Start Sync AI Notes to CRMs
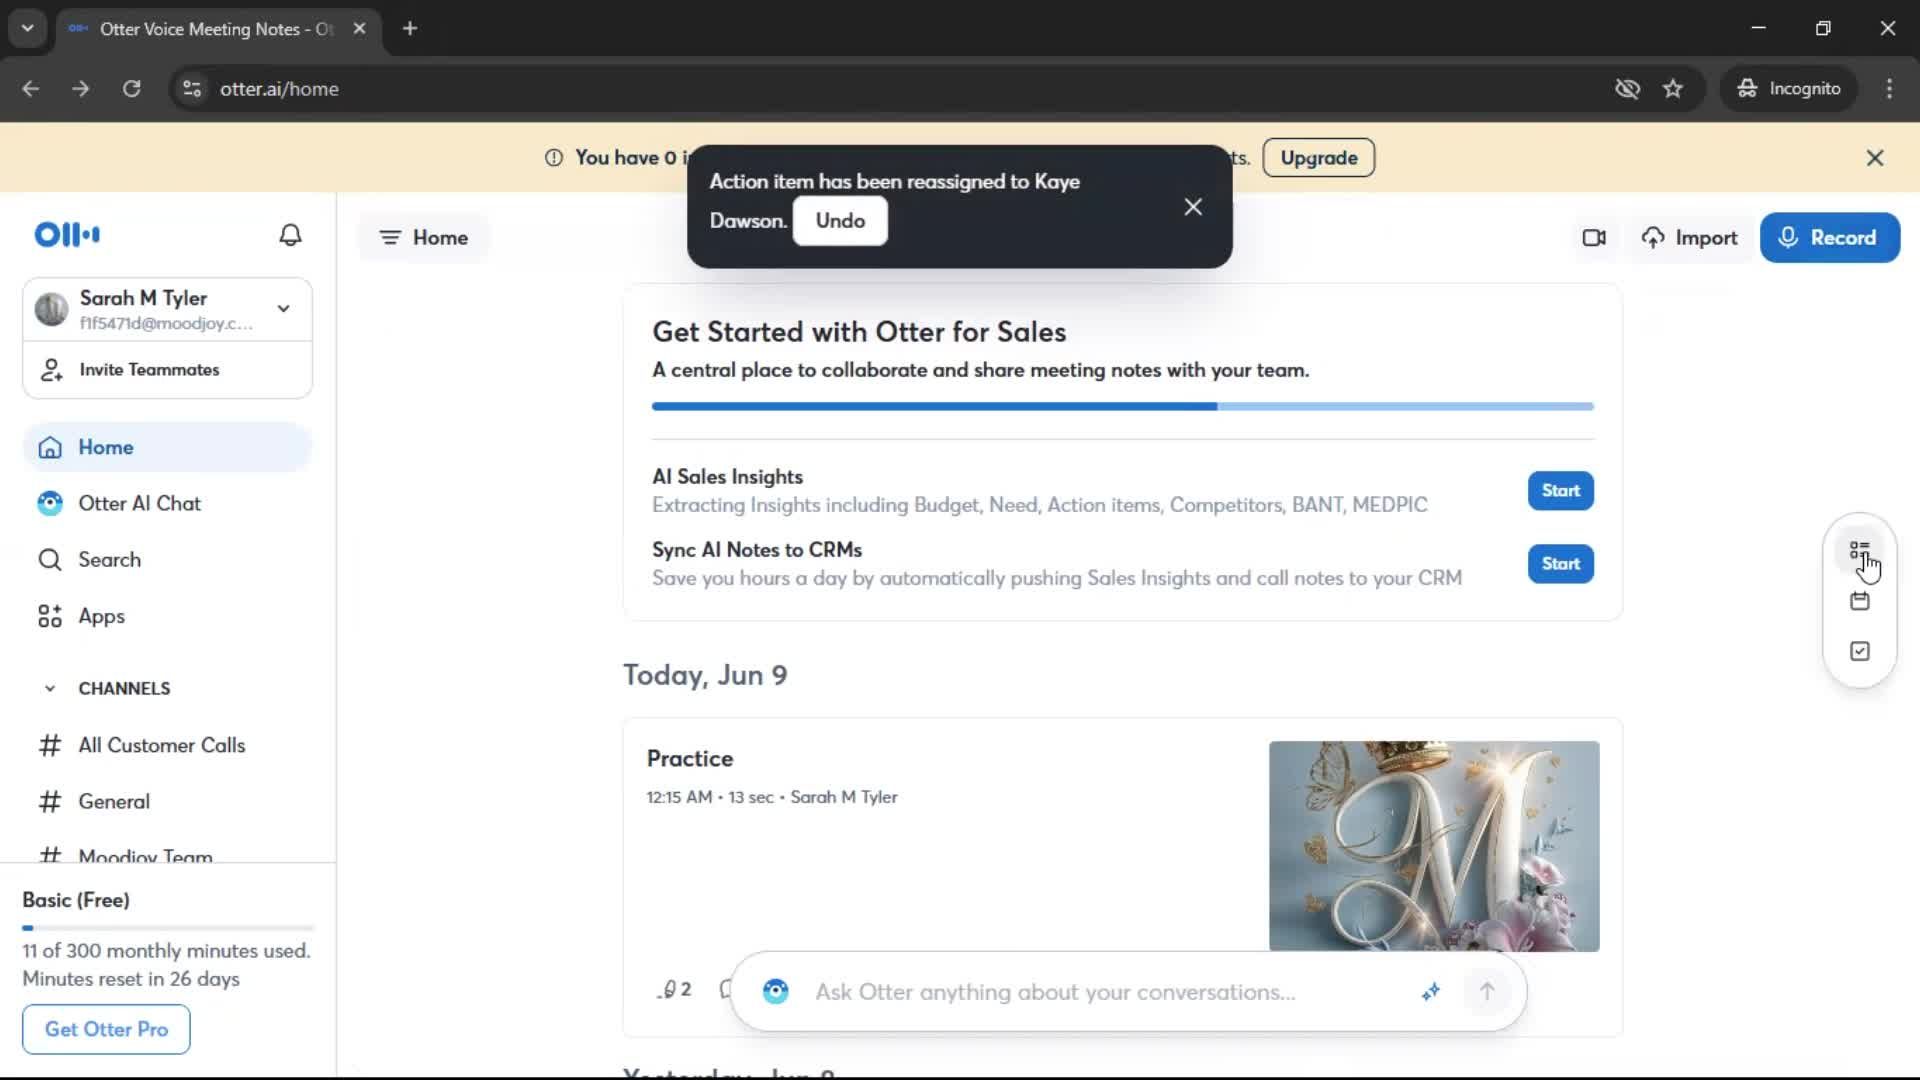This screenshot has width=1920, height=1080. 1560,564
